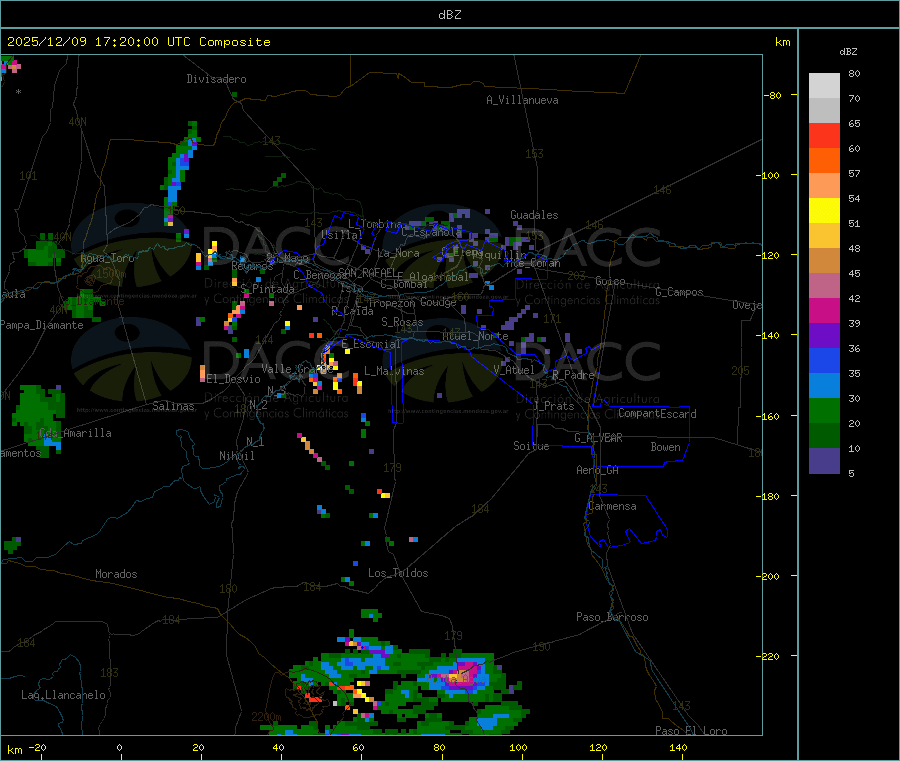Click the 100 km bottom axis label

(x=518, y=747)
